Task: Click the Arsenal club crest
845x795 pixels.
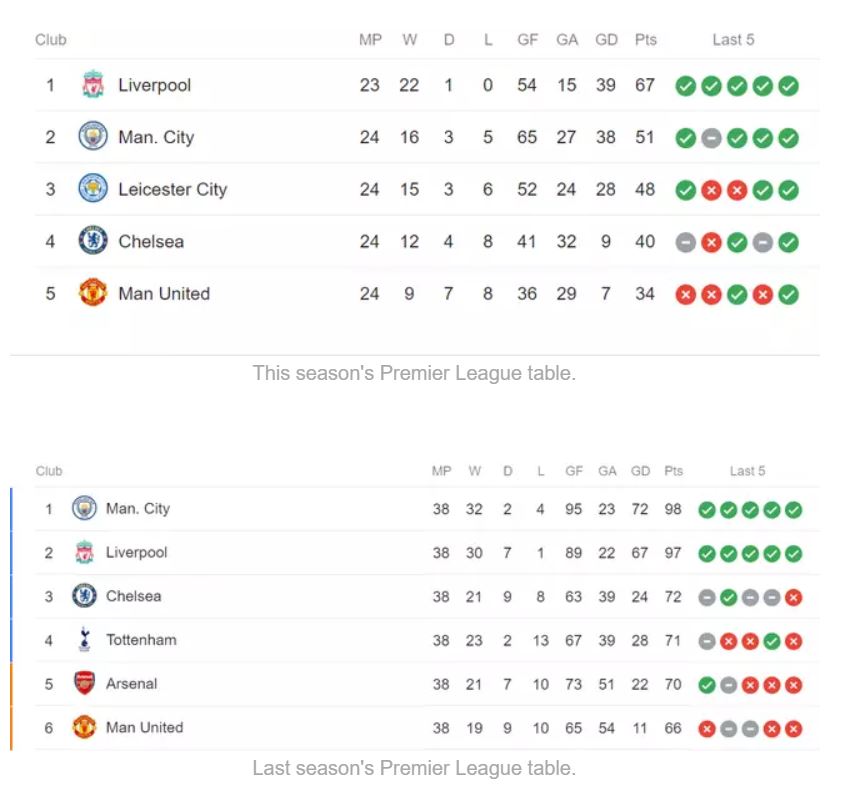Action: click(84, 684)
